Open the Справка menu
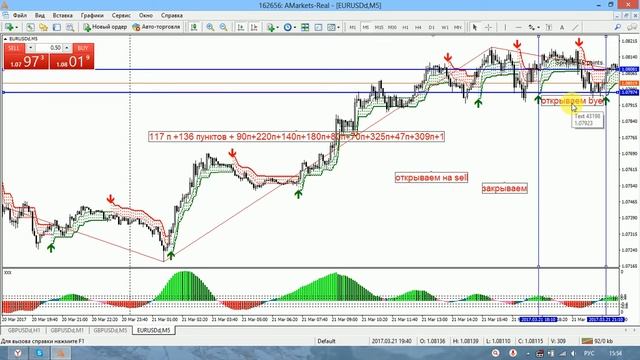The image size is (640, 360). click(x=171, y=15)
